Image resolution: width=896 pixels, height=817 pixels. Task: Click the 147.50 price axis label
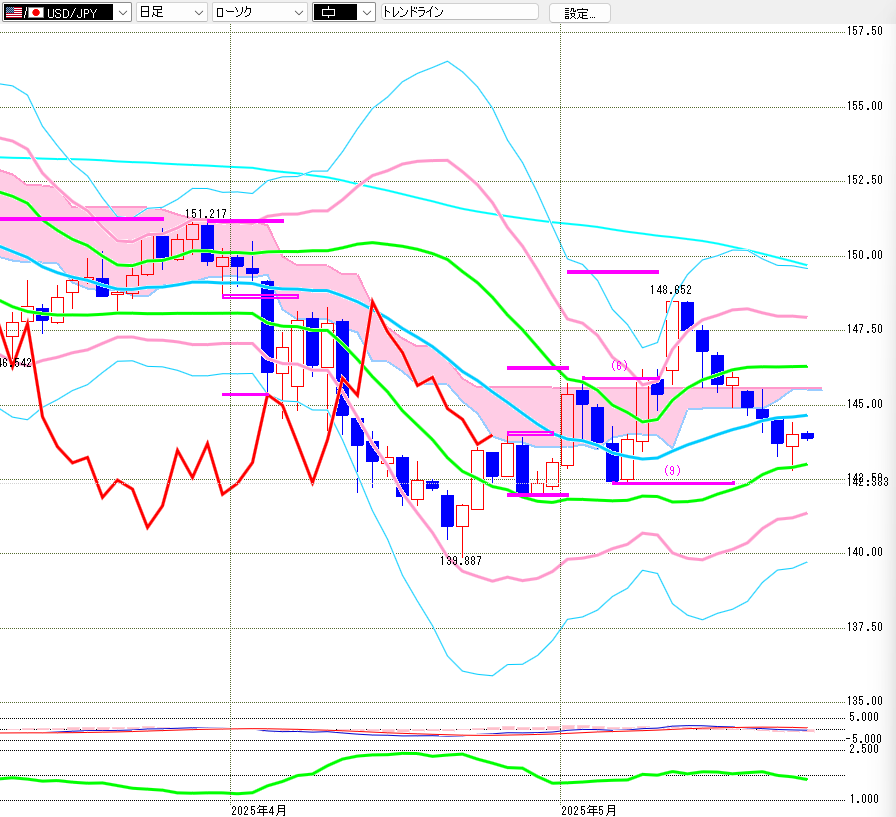point(865,329)
